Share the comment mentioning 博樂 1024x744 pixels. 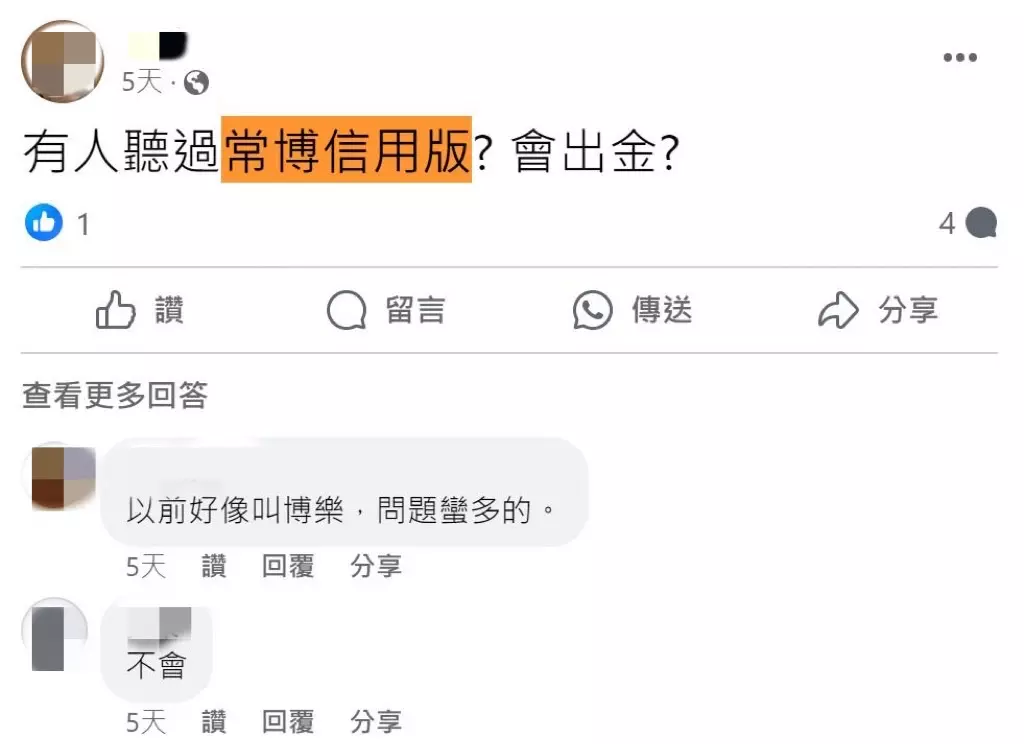[x=376, y=566]
